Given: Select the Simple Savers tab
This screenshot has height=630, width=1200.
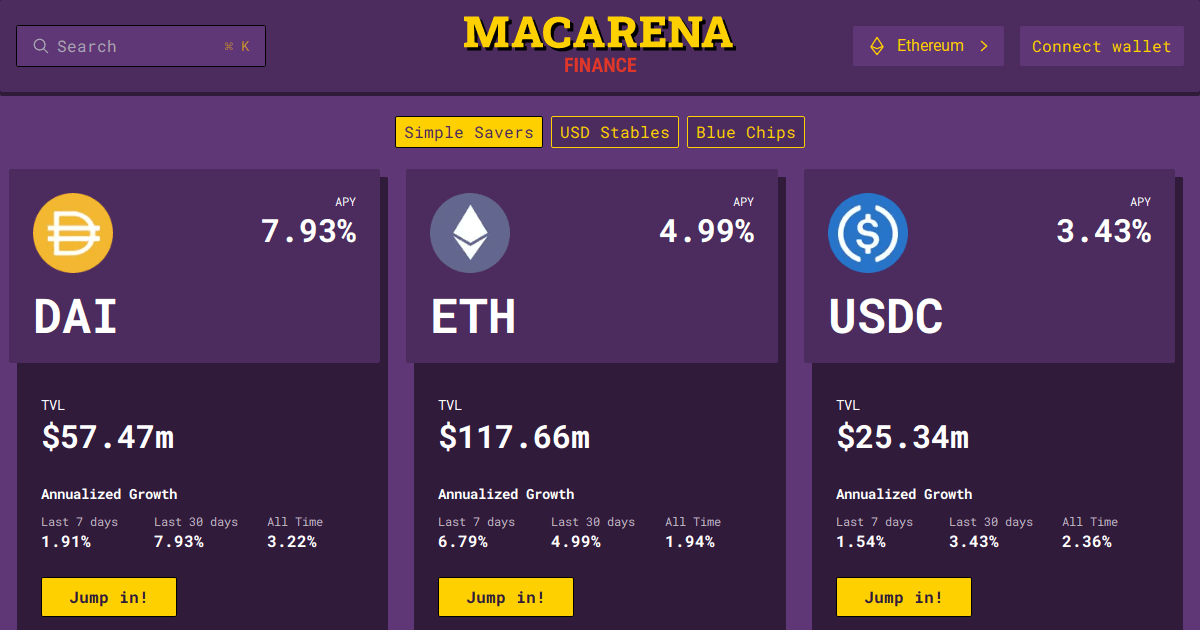Looking at the screenshot, I should pyautogui.click(x=468, y=131).
